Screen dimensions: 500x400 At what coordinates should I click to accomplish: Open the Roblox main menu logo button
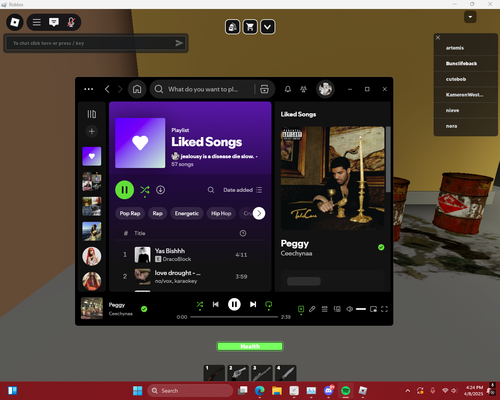[x=15, y=22]
